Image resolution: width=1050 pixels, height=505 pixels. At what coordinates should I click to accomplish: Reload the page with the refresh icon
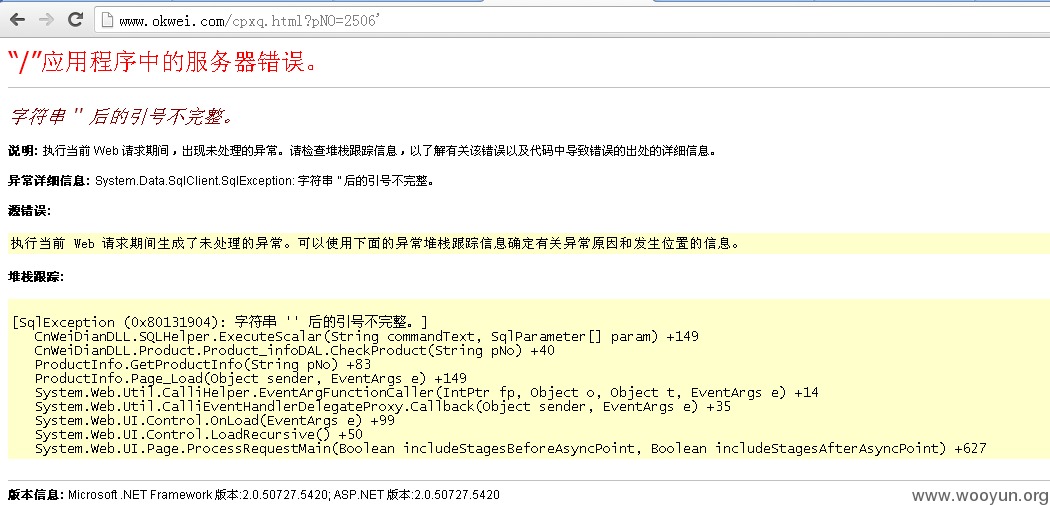(76, 19)
